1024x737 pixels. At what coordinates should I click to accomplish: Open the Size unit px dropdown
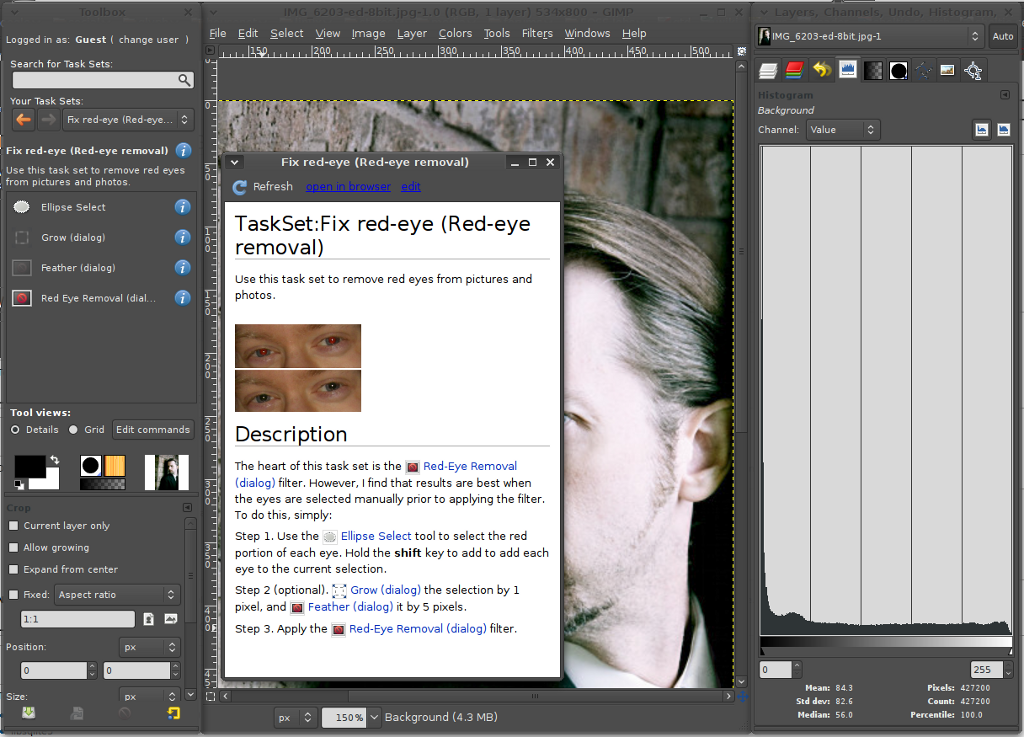click(x=150, y=697)
